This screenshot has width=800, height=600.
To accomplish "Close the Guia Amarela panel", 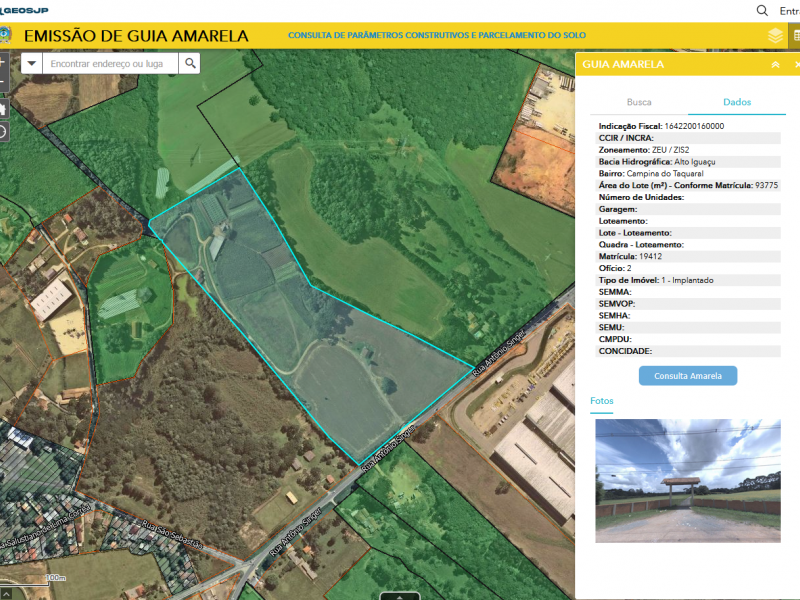I will pos(796,64).
